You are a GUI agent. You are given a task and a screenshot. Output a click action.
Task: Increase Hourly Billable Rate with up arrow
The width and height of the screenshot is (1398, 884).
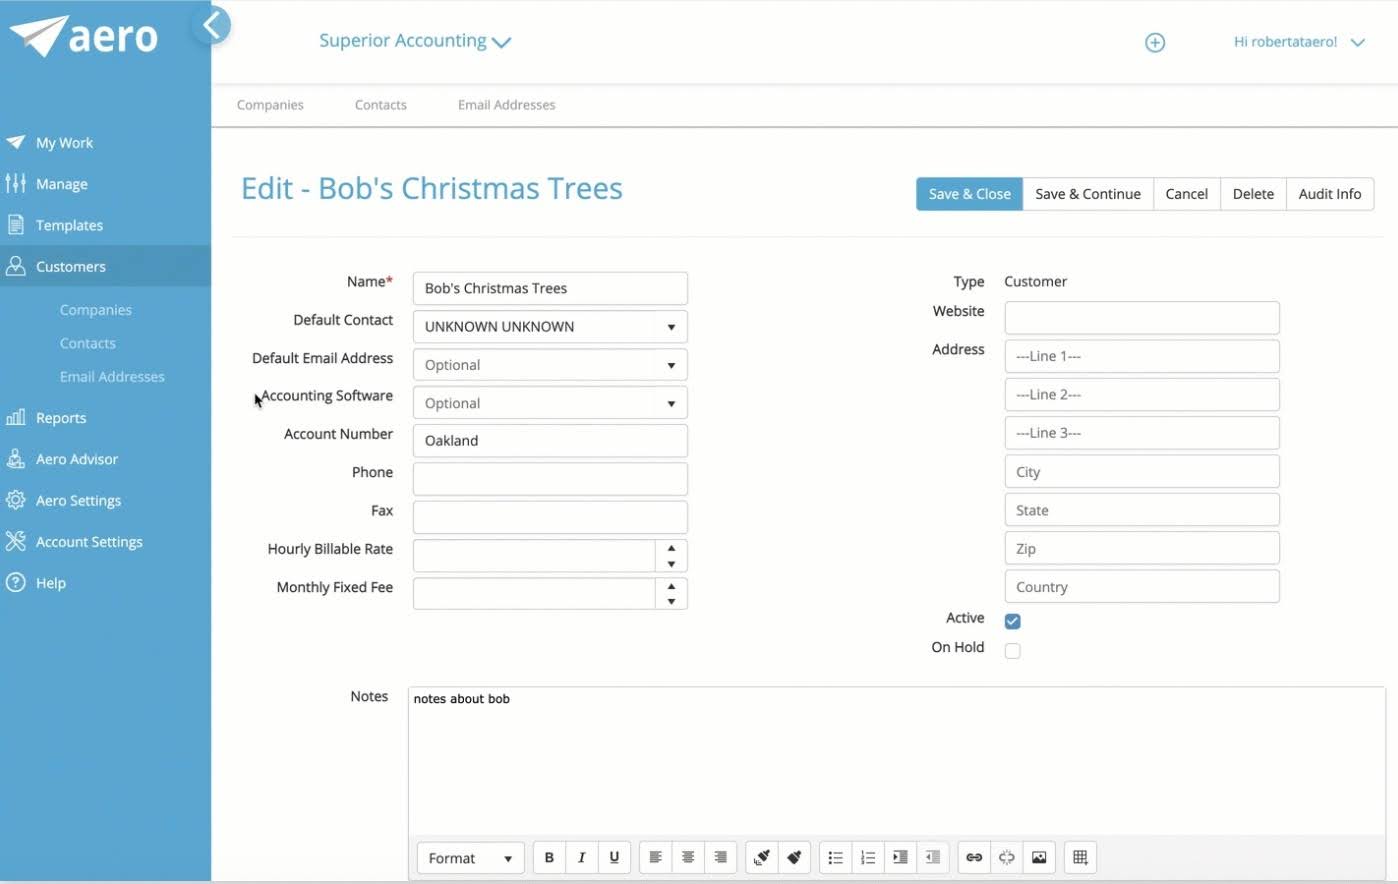(671, 548)
